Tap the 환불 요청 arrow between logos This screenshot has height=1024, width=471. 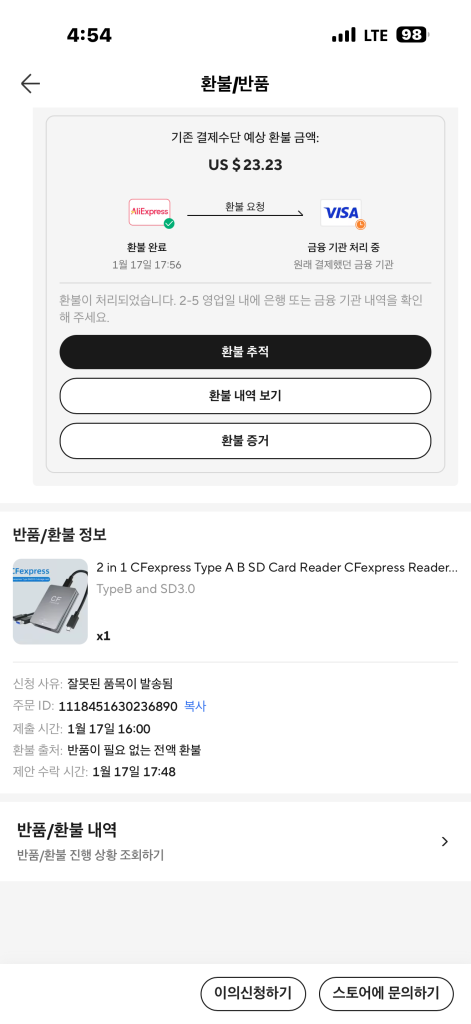point(245,213)
